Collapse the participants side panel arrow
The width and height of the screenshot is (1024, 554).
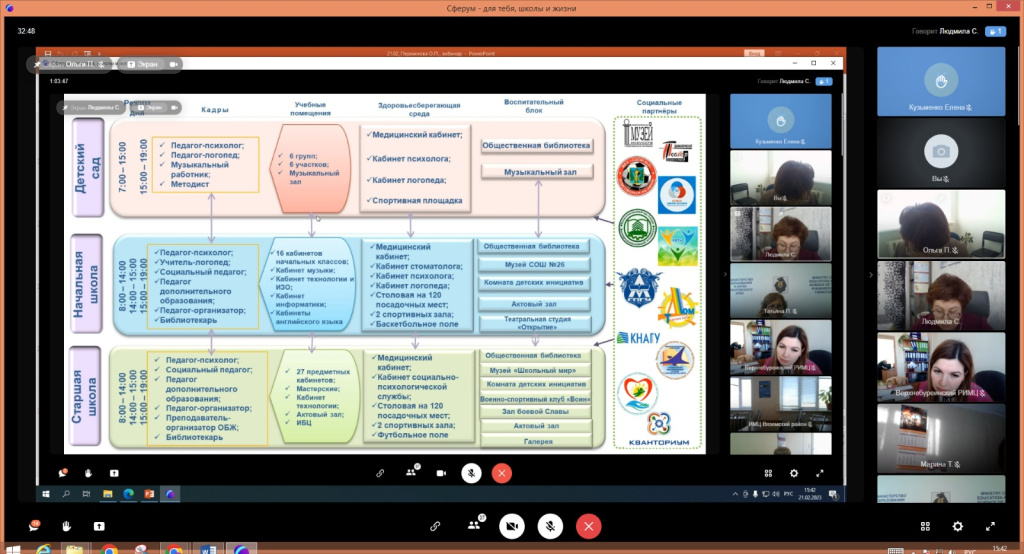[869, 274]
